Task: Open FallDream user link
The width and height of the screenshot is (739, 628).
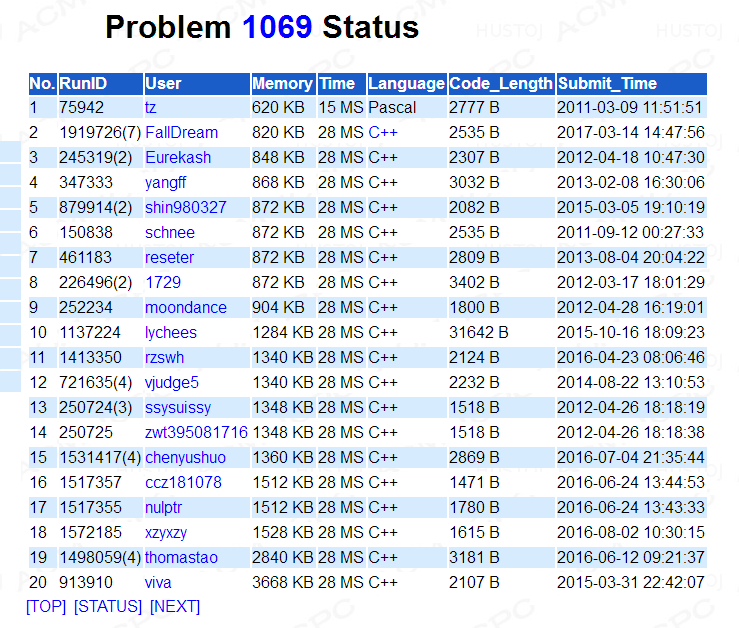Action: [x=181, y=132]
